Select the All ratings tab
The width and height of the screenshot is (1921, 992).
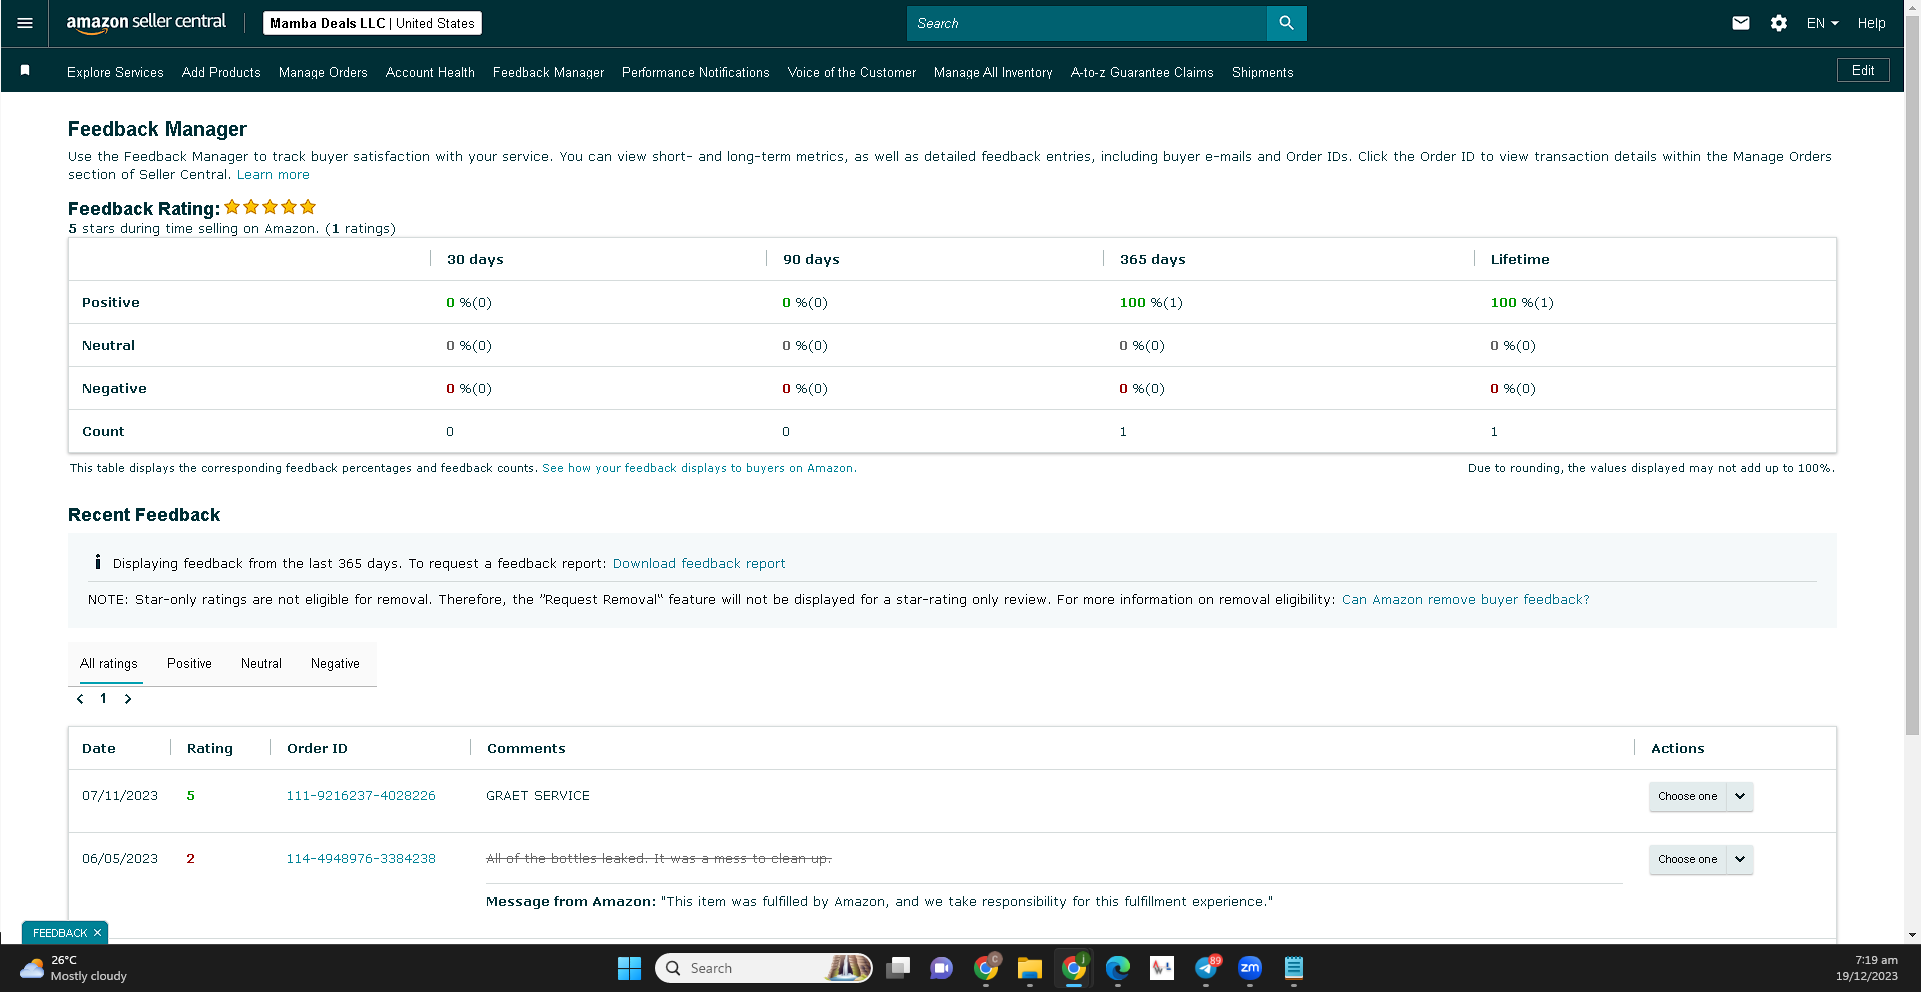click(x=109, y=664)
